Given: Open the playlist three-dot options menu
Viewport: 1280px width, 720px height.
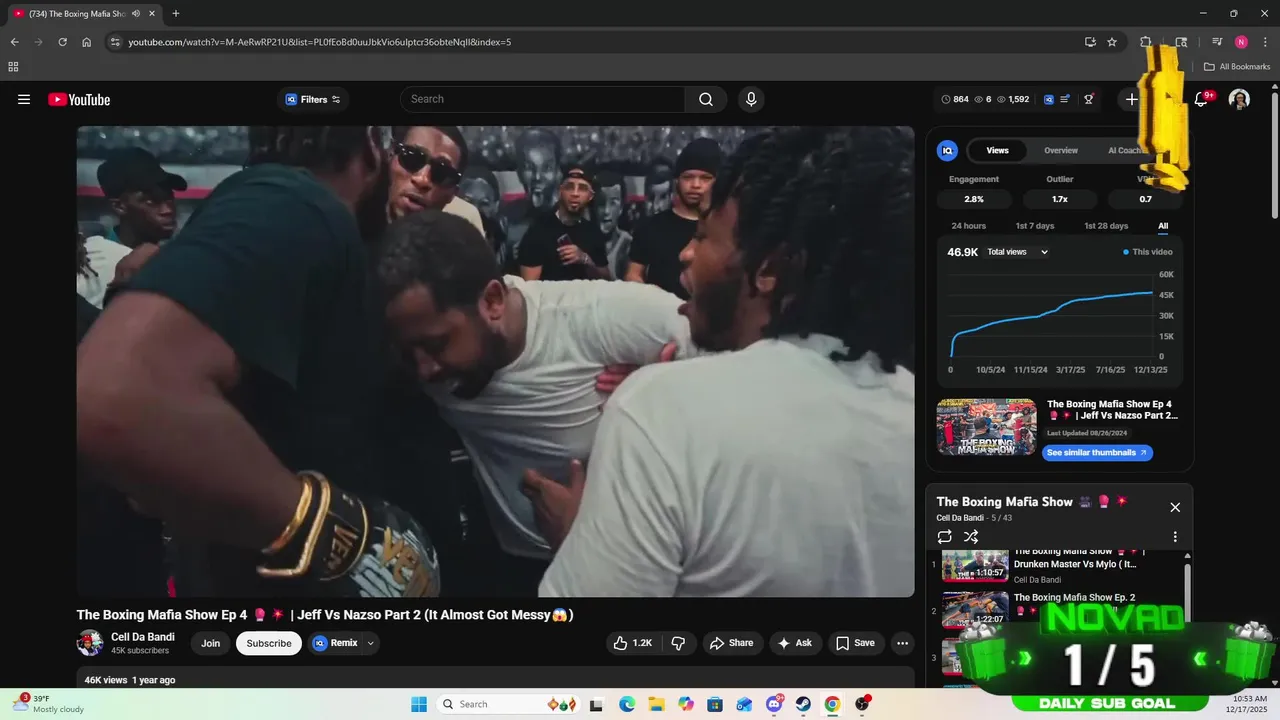Looking at the screenshot, I should 1175,537.
